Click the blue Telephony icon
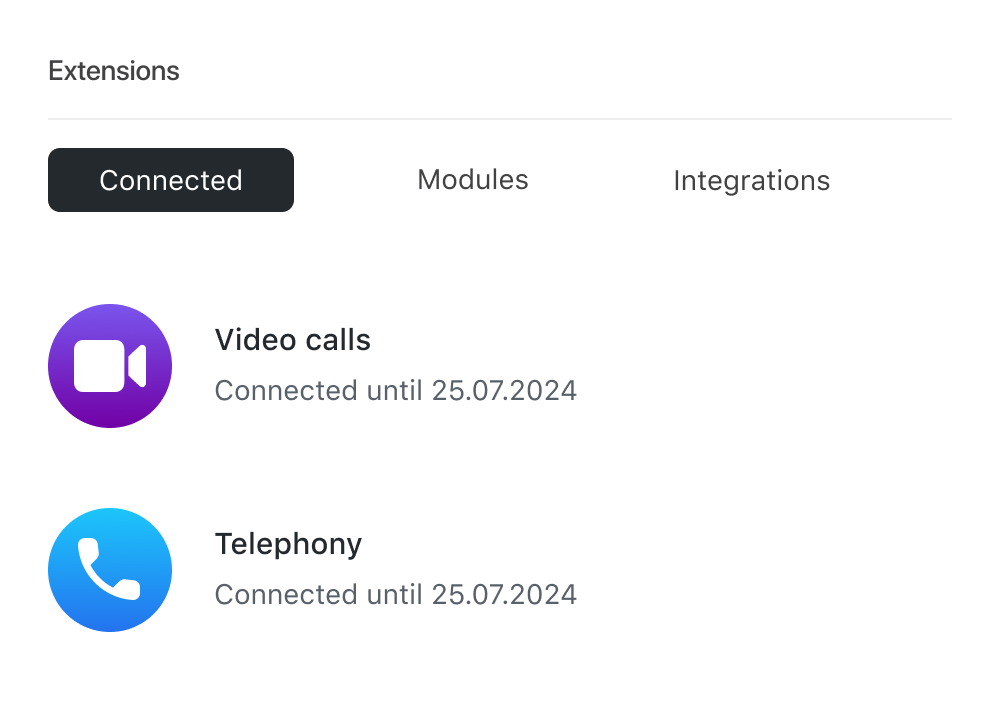 click(x=110, y=570)
